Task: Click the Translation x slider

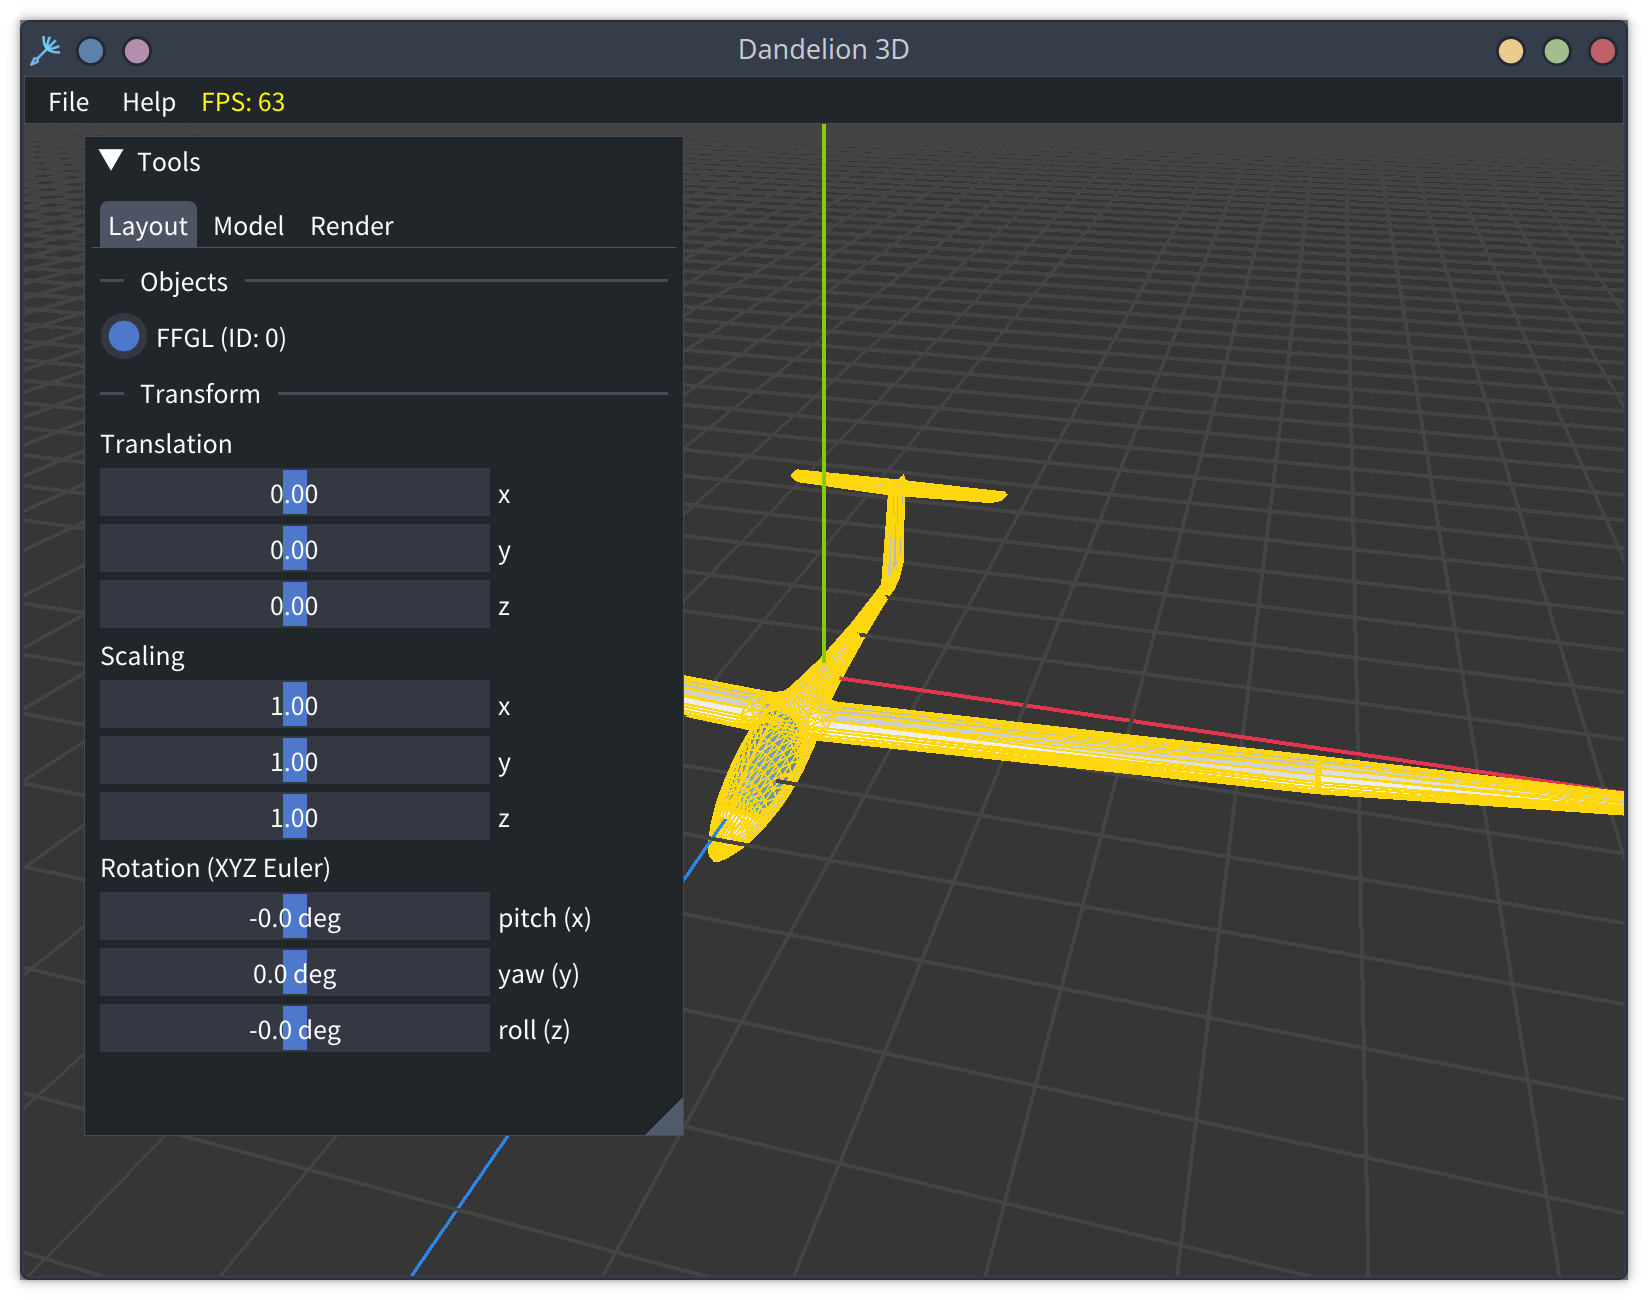Action: pos(294,493)
